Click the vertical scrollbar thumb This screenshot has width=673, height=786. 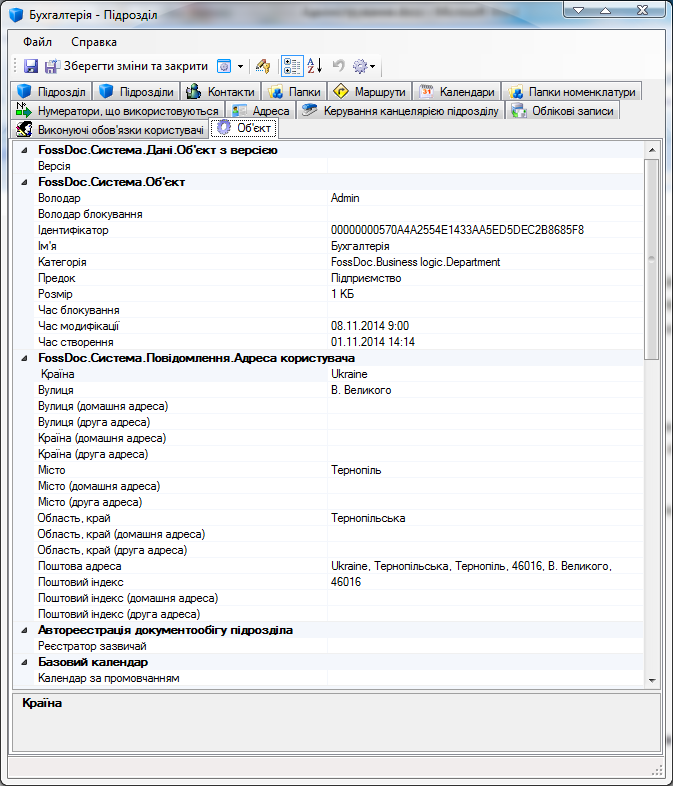pos(651,259)
